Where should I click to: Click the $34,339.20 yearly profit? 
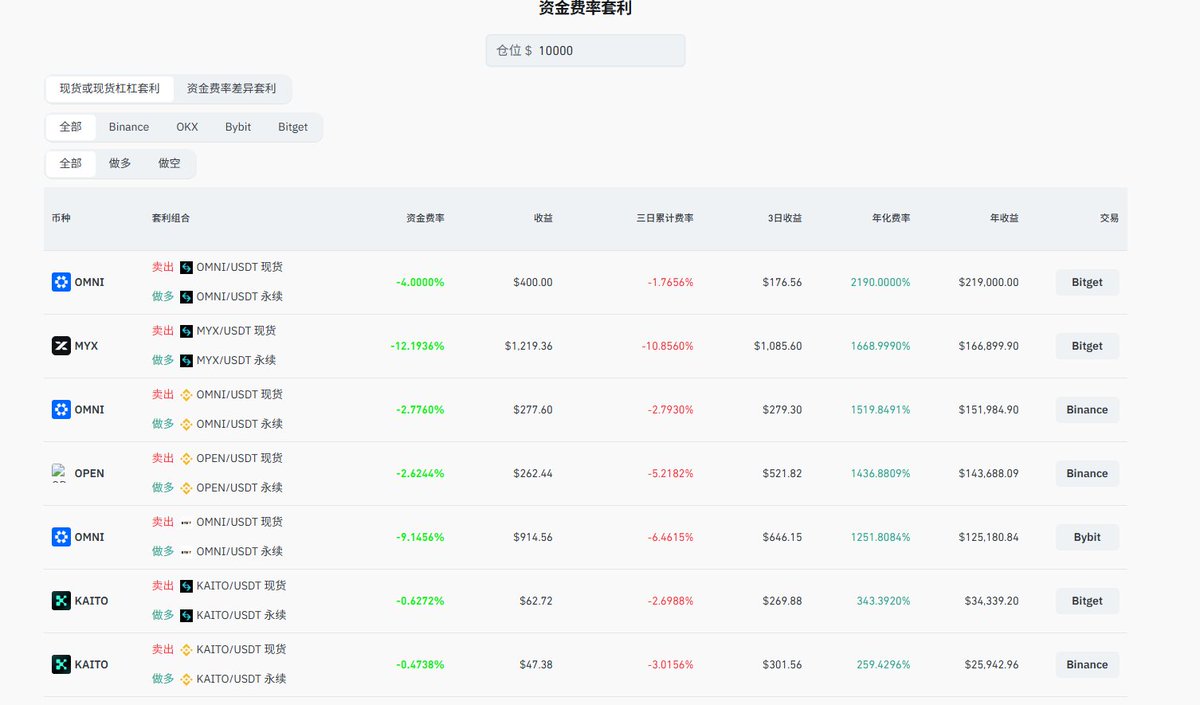[x=991, y=601]
